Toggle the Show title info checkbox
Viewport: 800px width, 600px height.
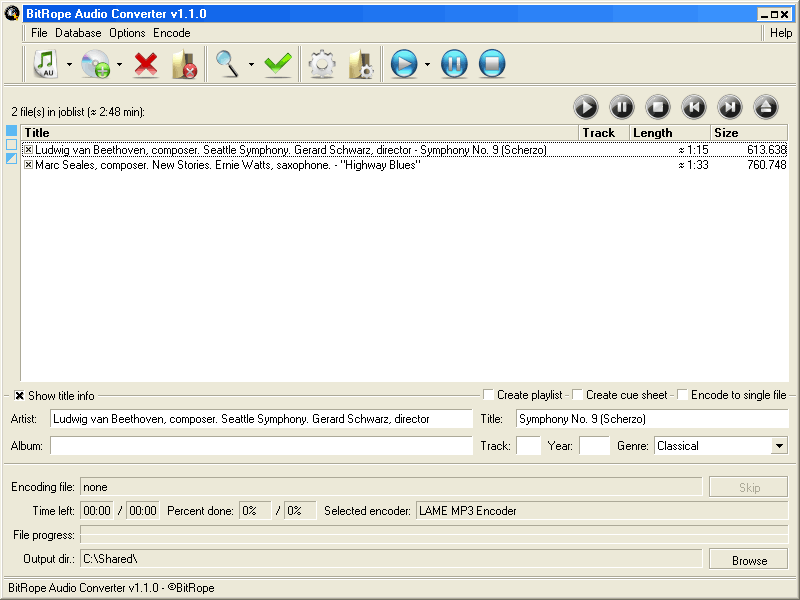[x=19, y=395]
